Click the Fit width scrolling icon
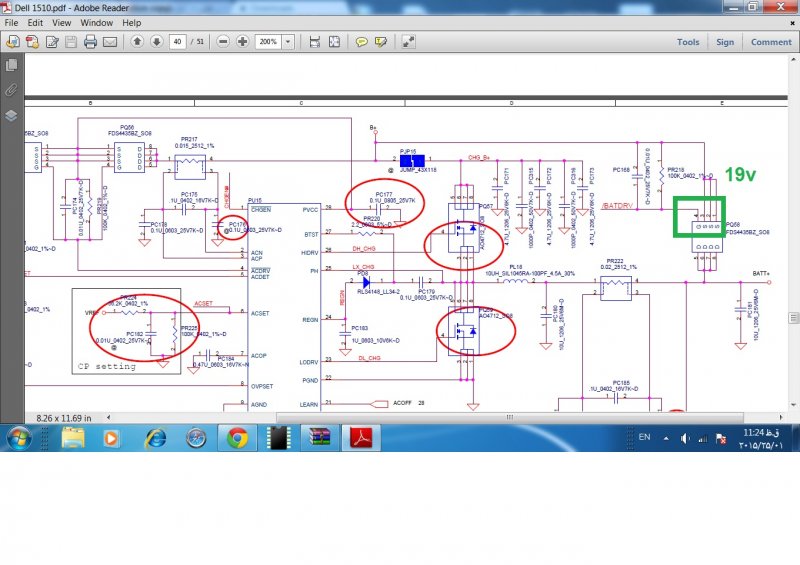Image resolution: width=800 pixels, height=565 pixels. coord(315,42)
